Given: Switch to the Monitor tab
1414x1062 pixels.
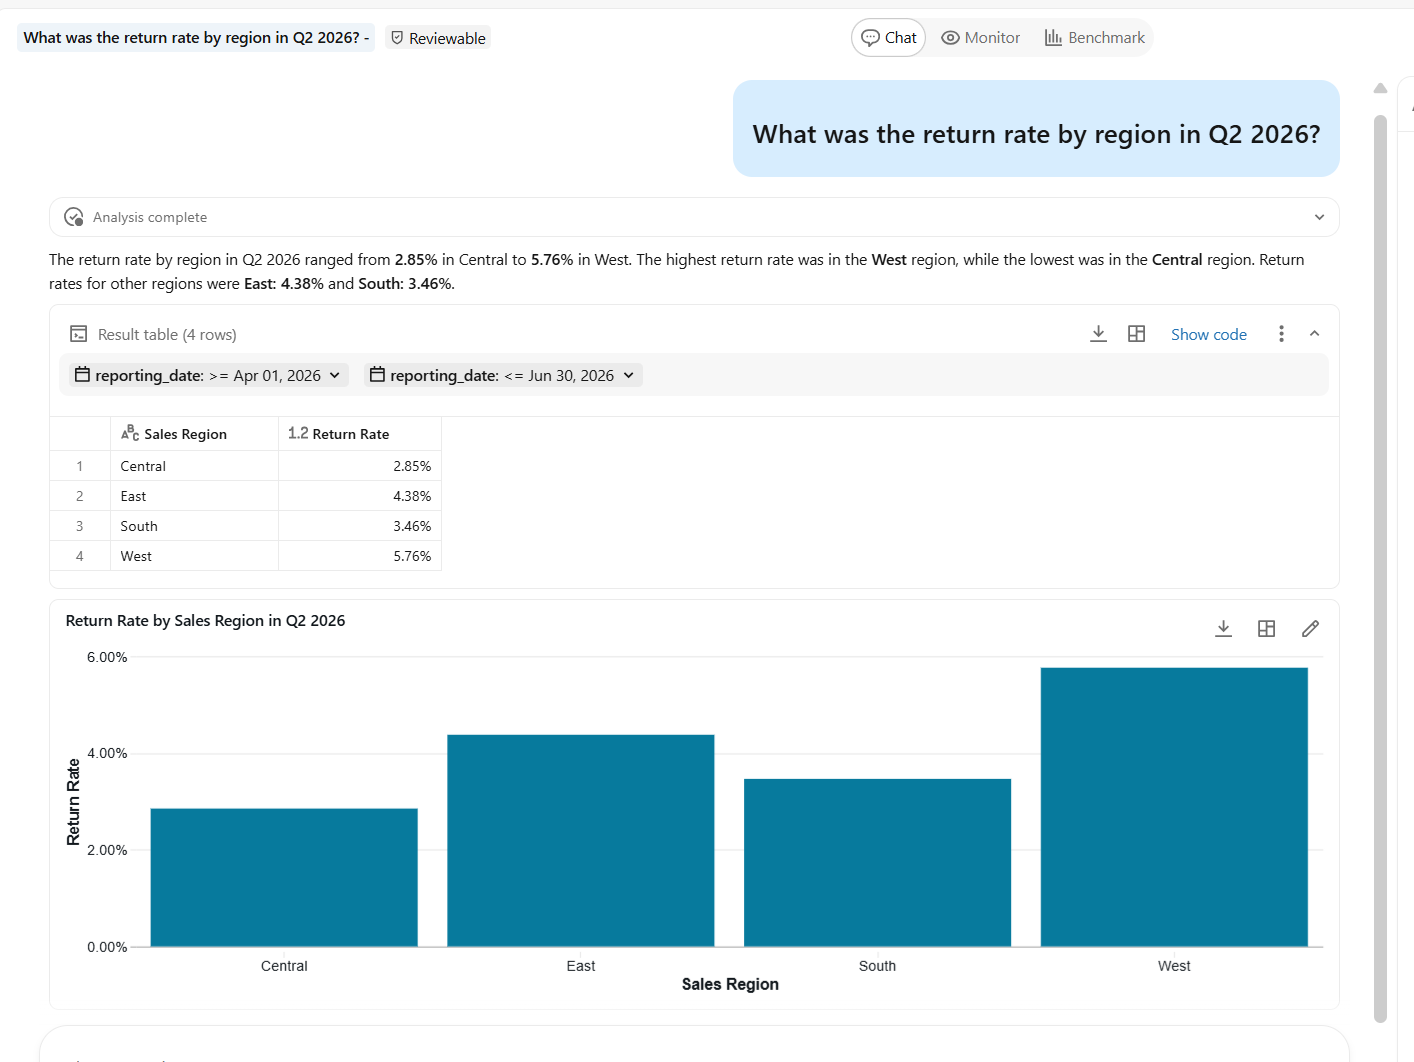Looking at the screenshot, I should [x=981, y=38].
